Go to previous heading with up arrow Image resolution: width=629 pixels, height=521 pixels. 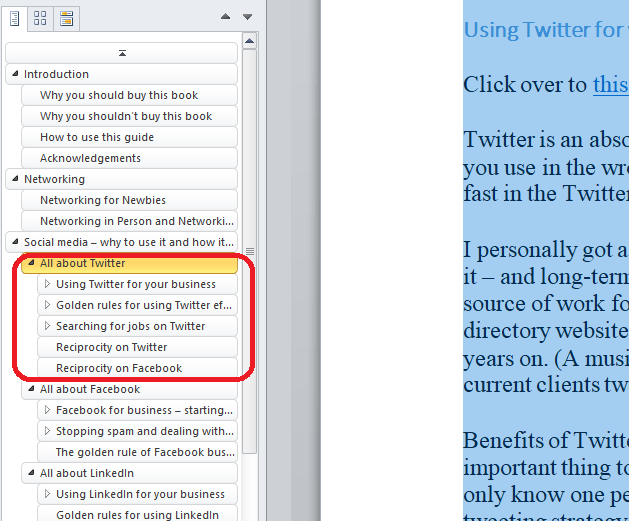(x=225, y=17)
